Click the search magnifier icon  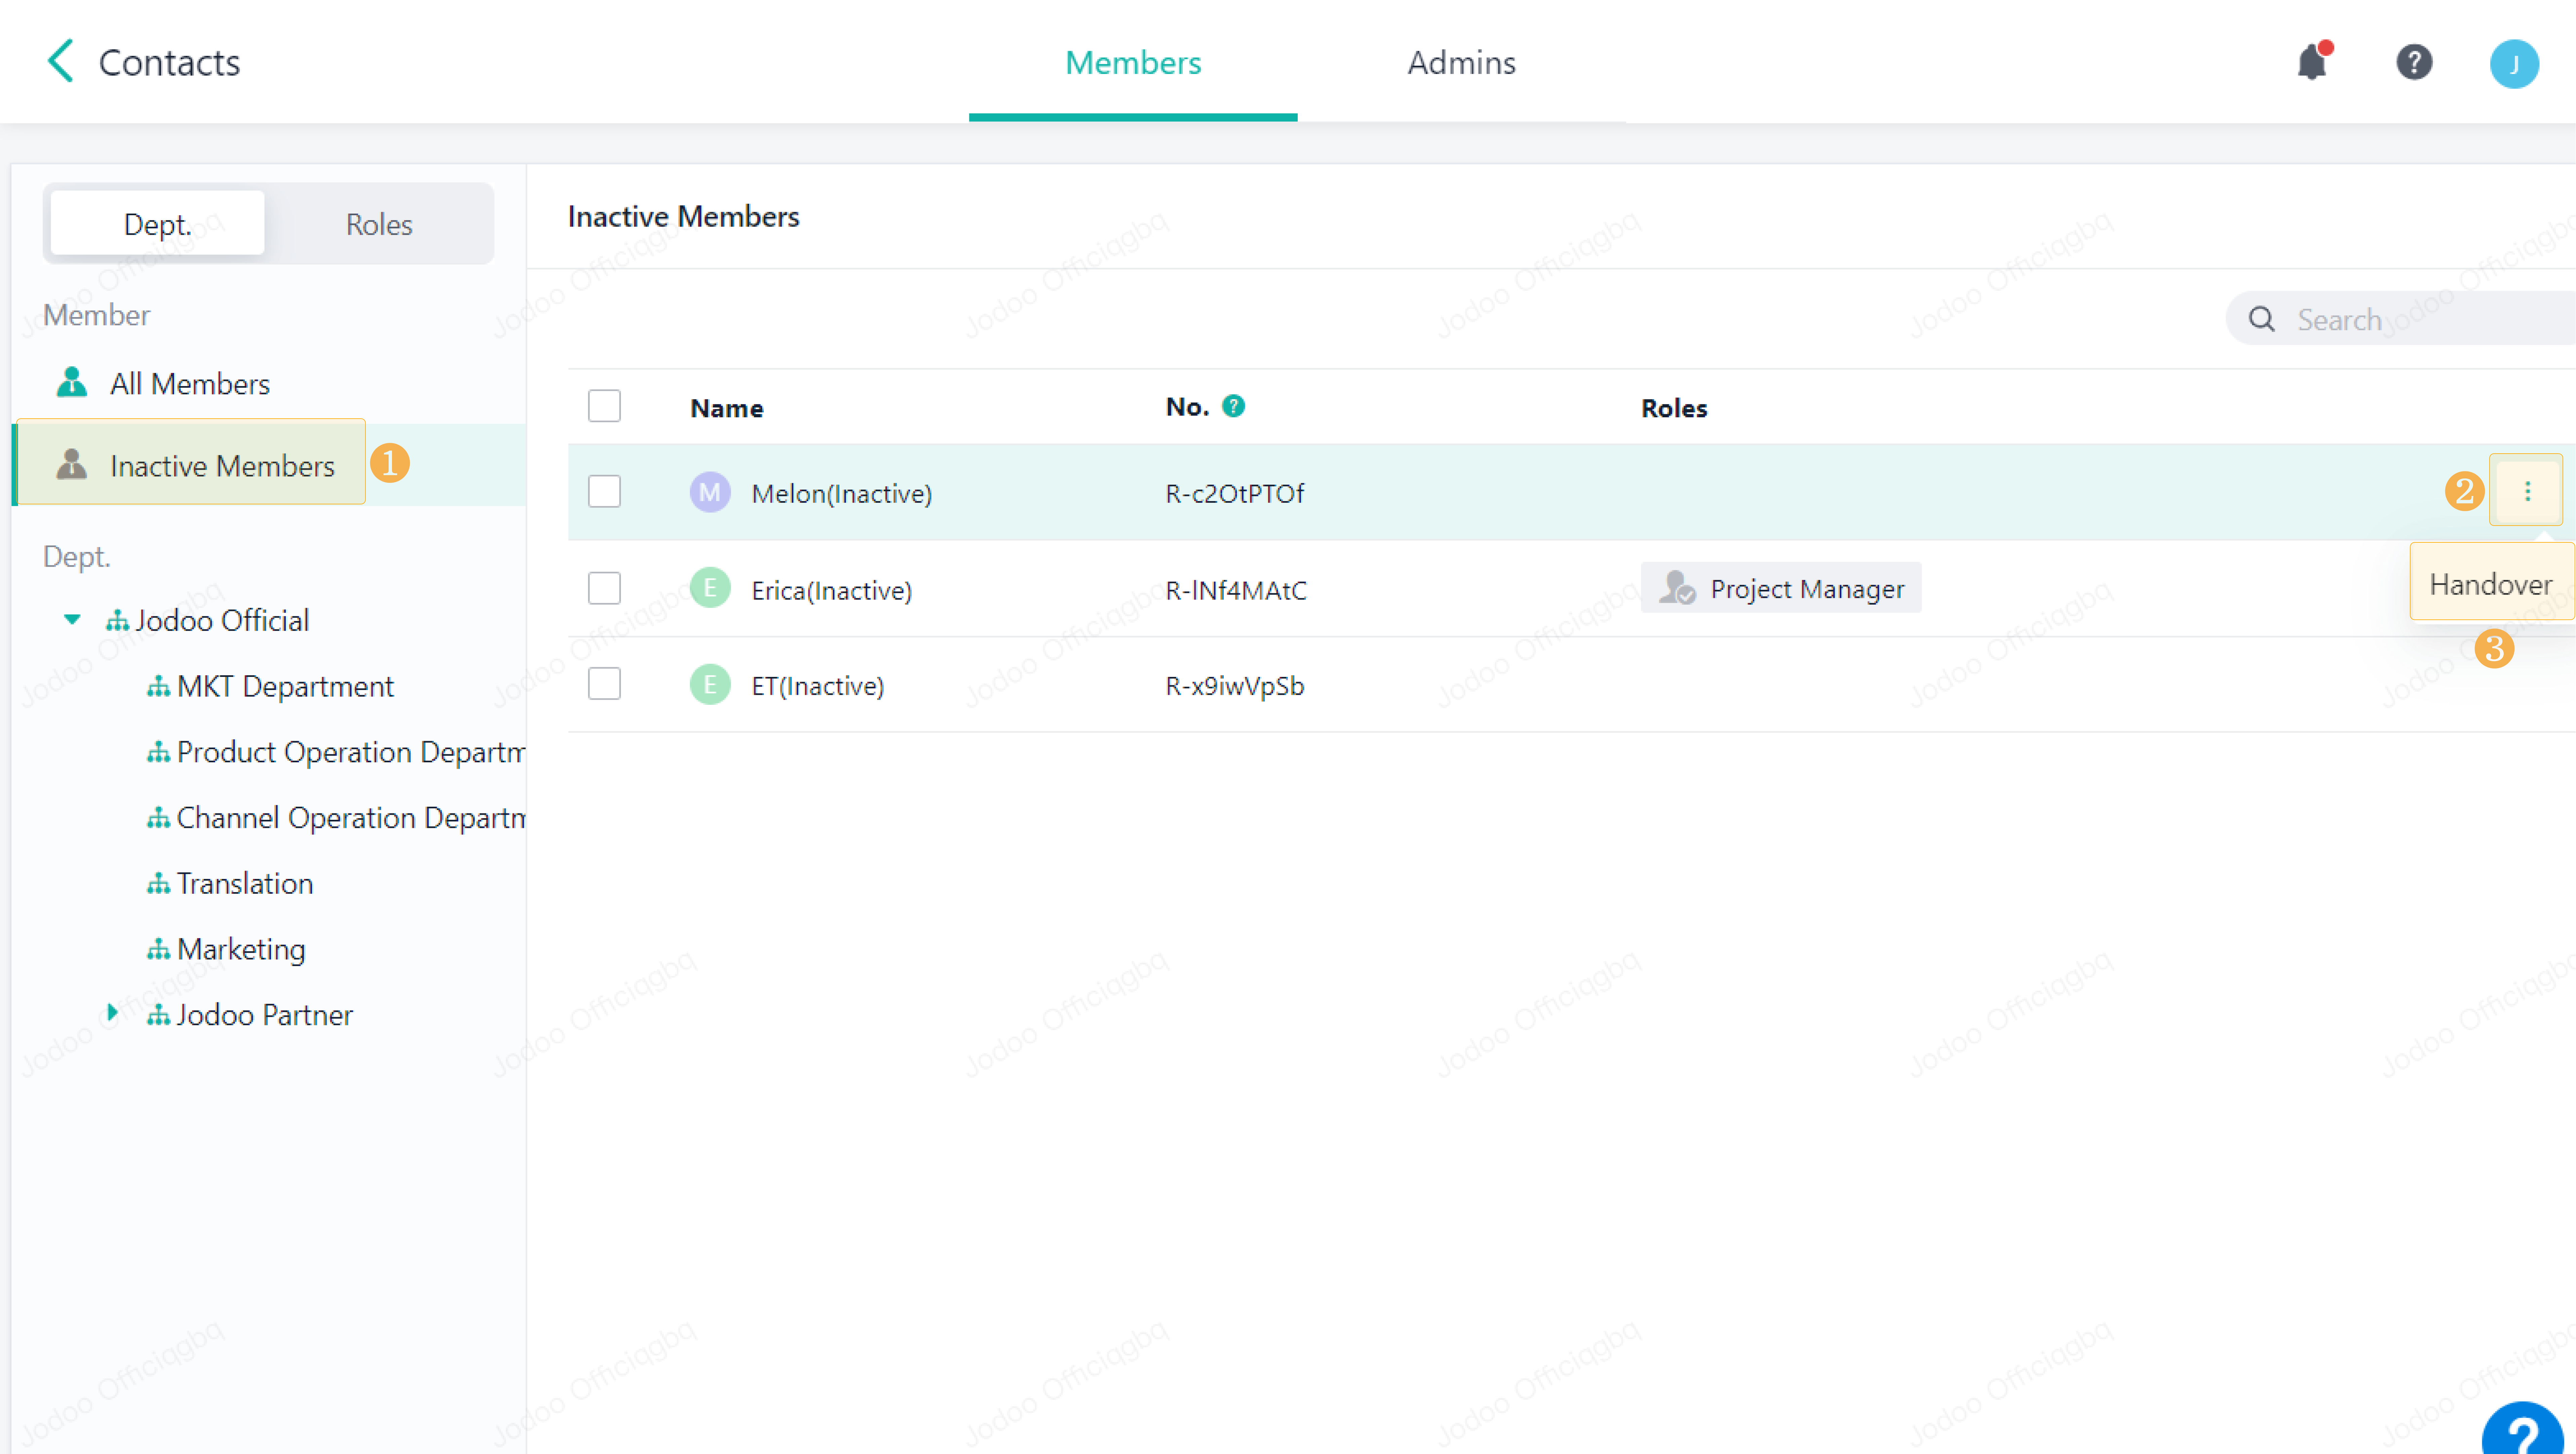2261,319
